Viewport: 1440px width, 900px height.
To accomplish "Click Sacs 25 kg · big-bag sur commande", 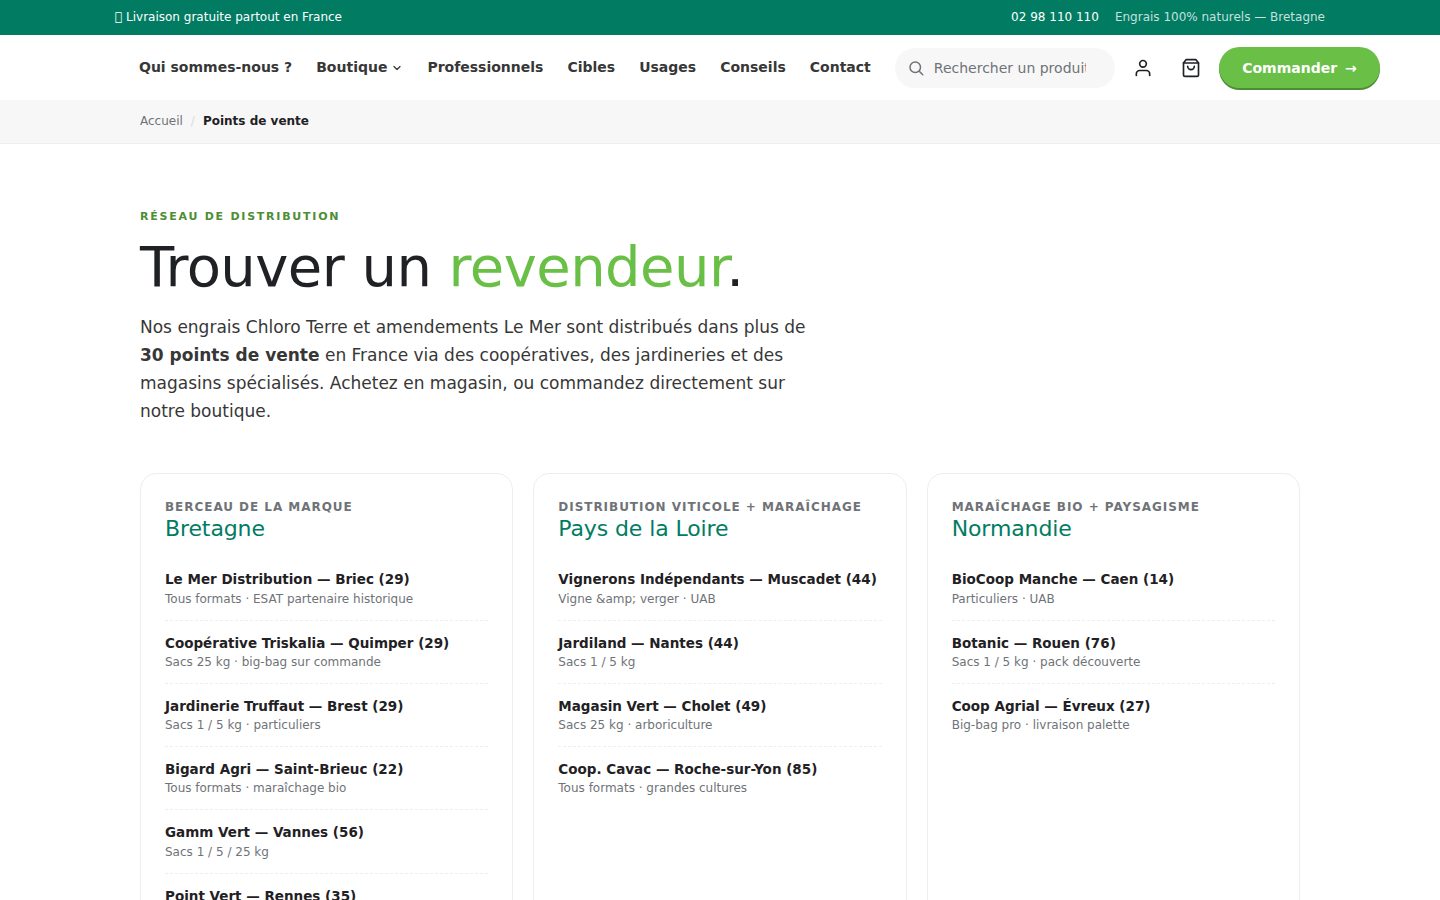I will (273, 662).
